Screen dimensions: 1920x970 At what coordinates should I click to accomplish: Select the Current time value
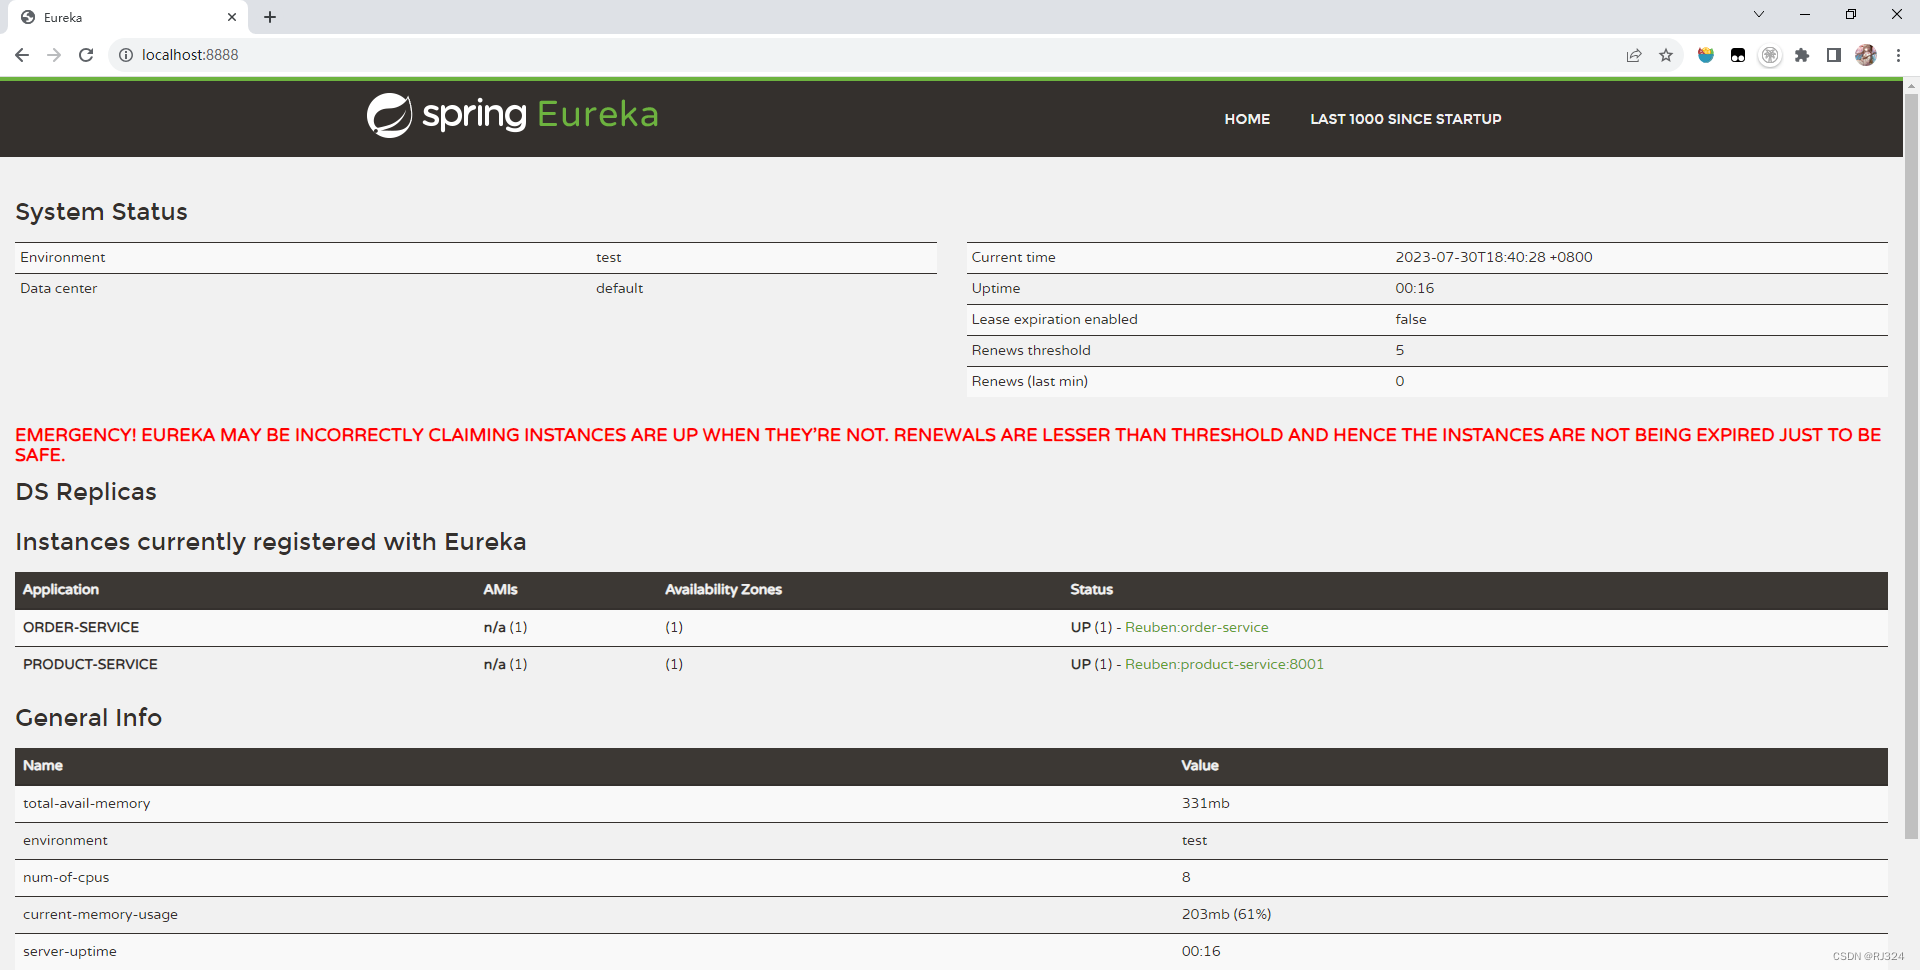(x=1494, y=257)
